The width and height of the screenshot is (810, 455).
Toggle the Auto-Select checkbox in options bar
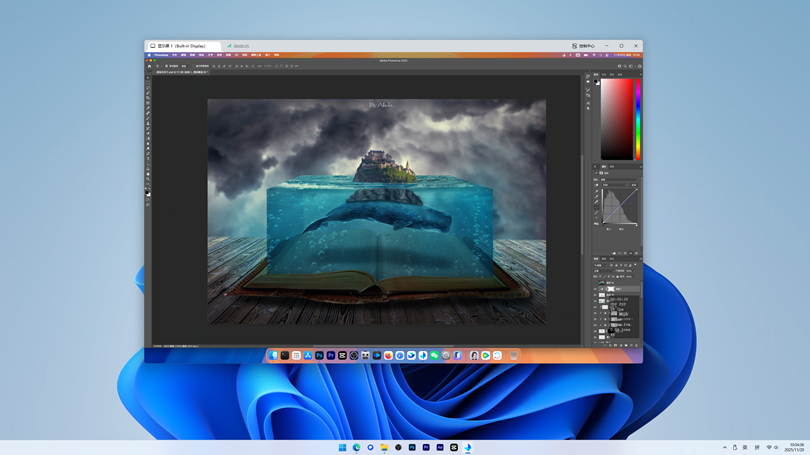point(167,66)
